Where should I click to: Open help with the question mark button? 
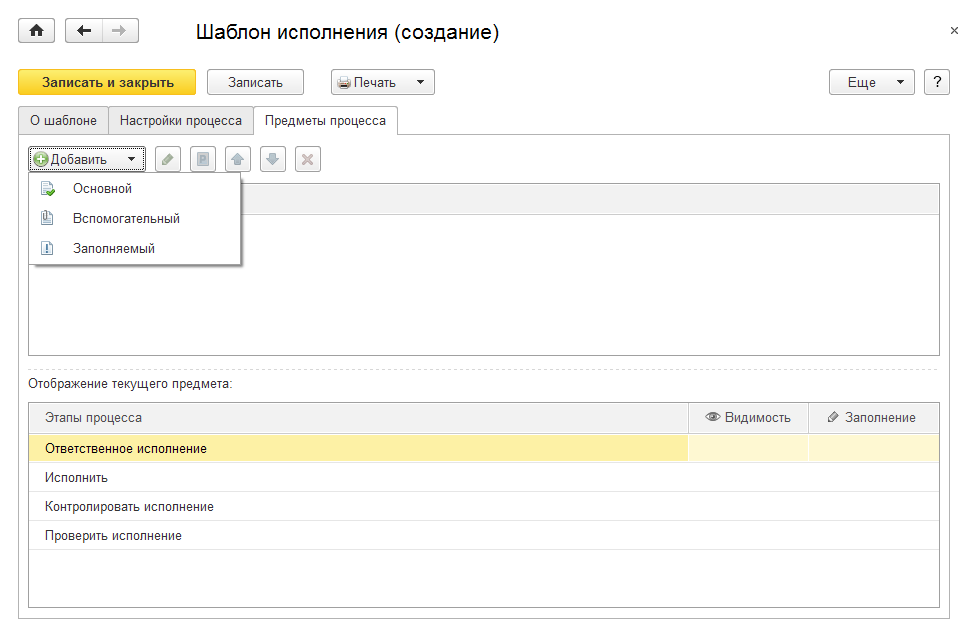937,82
